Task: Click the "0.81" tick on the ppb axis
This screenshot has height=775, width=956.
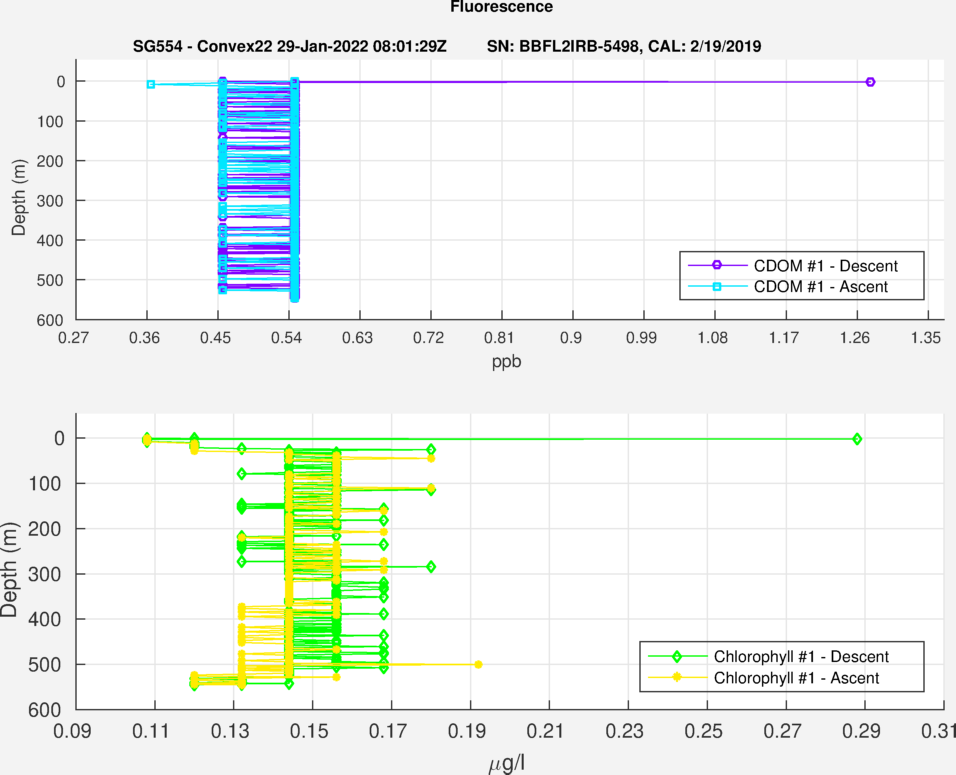Action: pos(499,338)
